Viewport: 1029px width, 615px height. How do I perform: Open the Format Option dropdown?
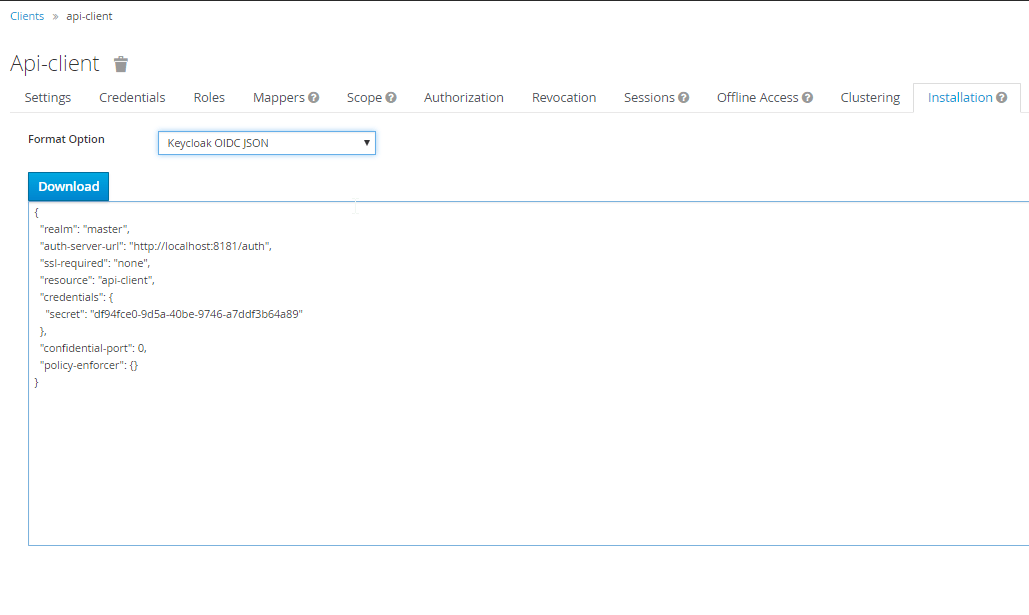tap(266, 143)
